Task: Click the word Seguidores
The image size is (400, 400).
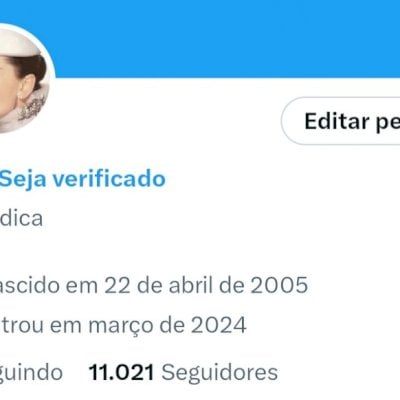Action: [219, 372]
